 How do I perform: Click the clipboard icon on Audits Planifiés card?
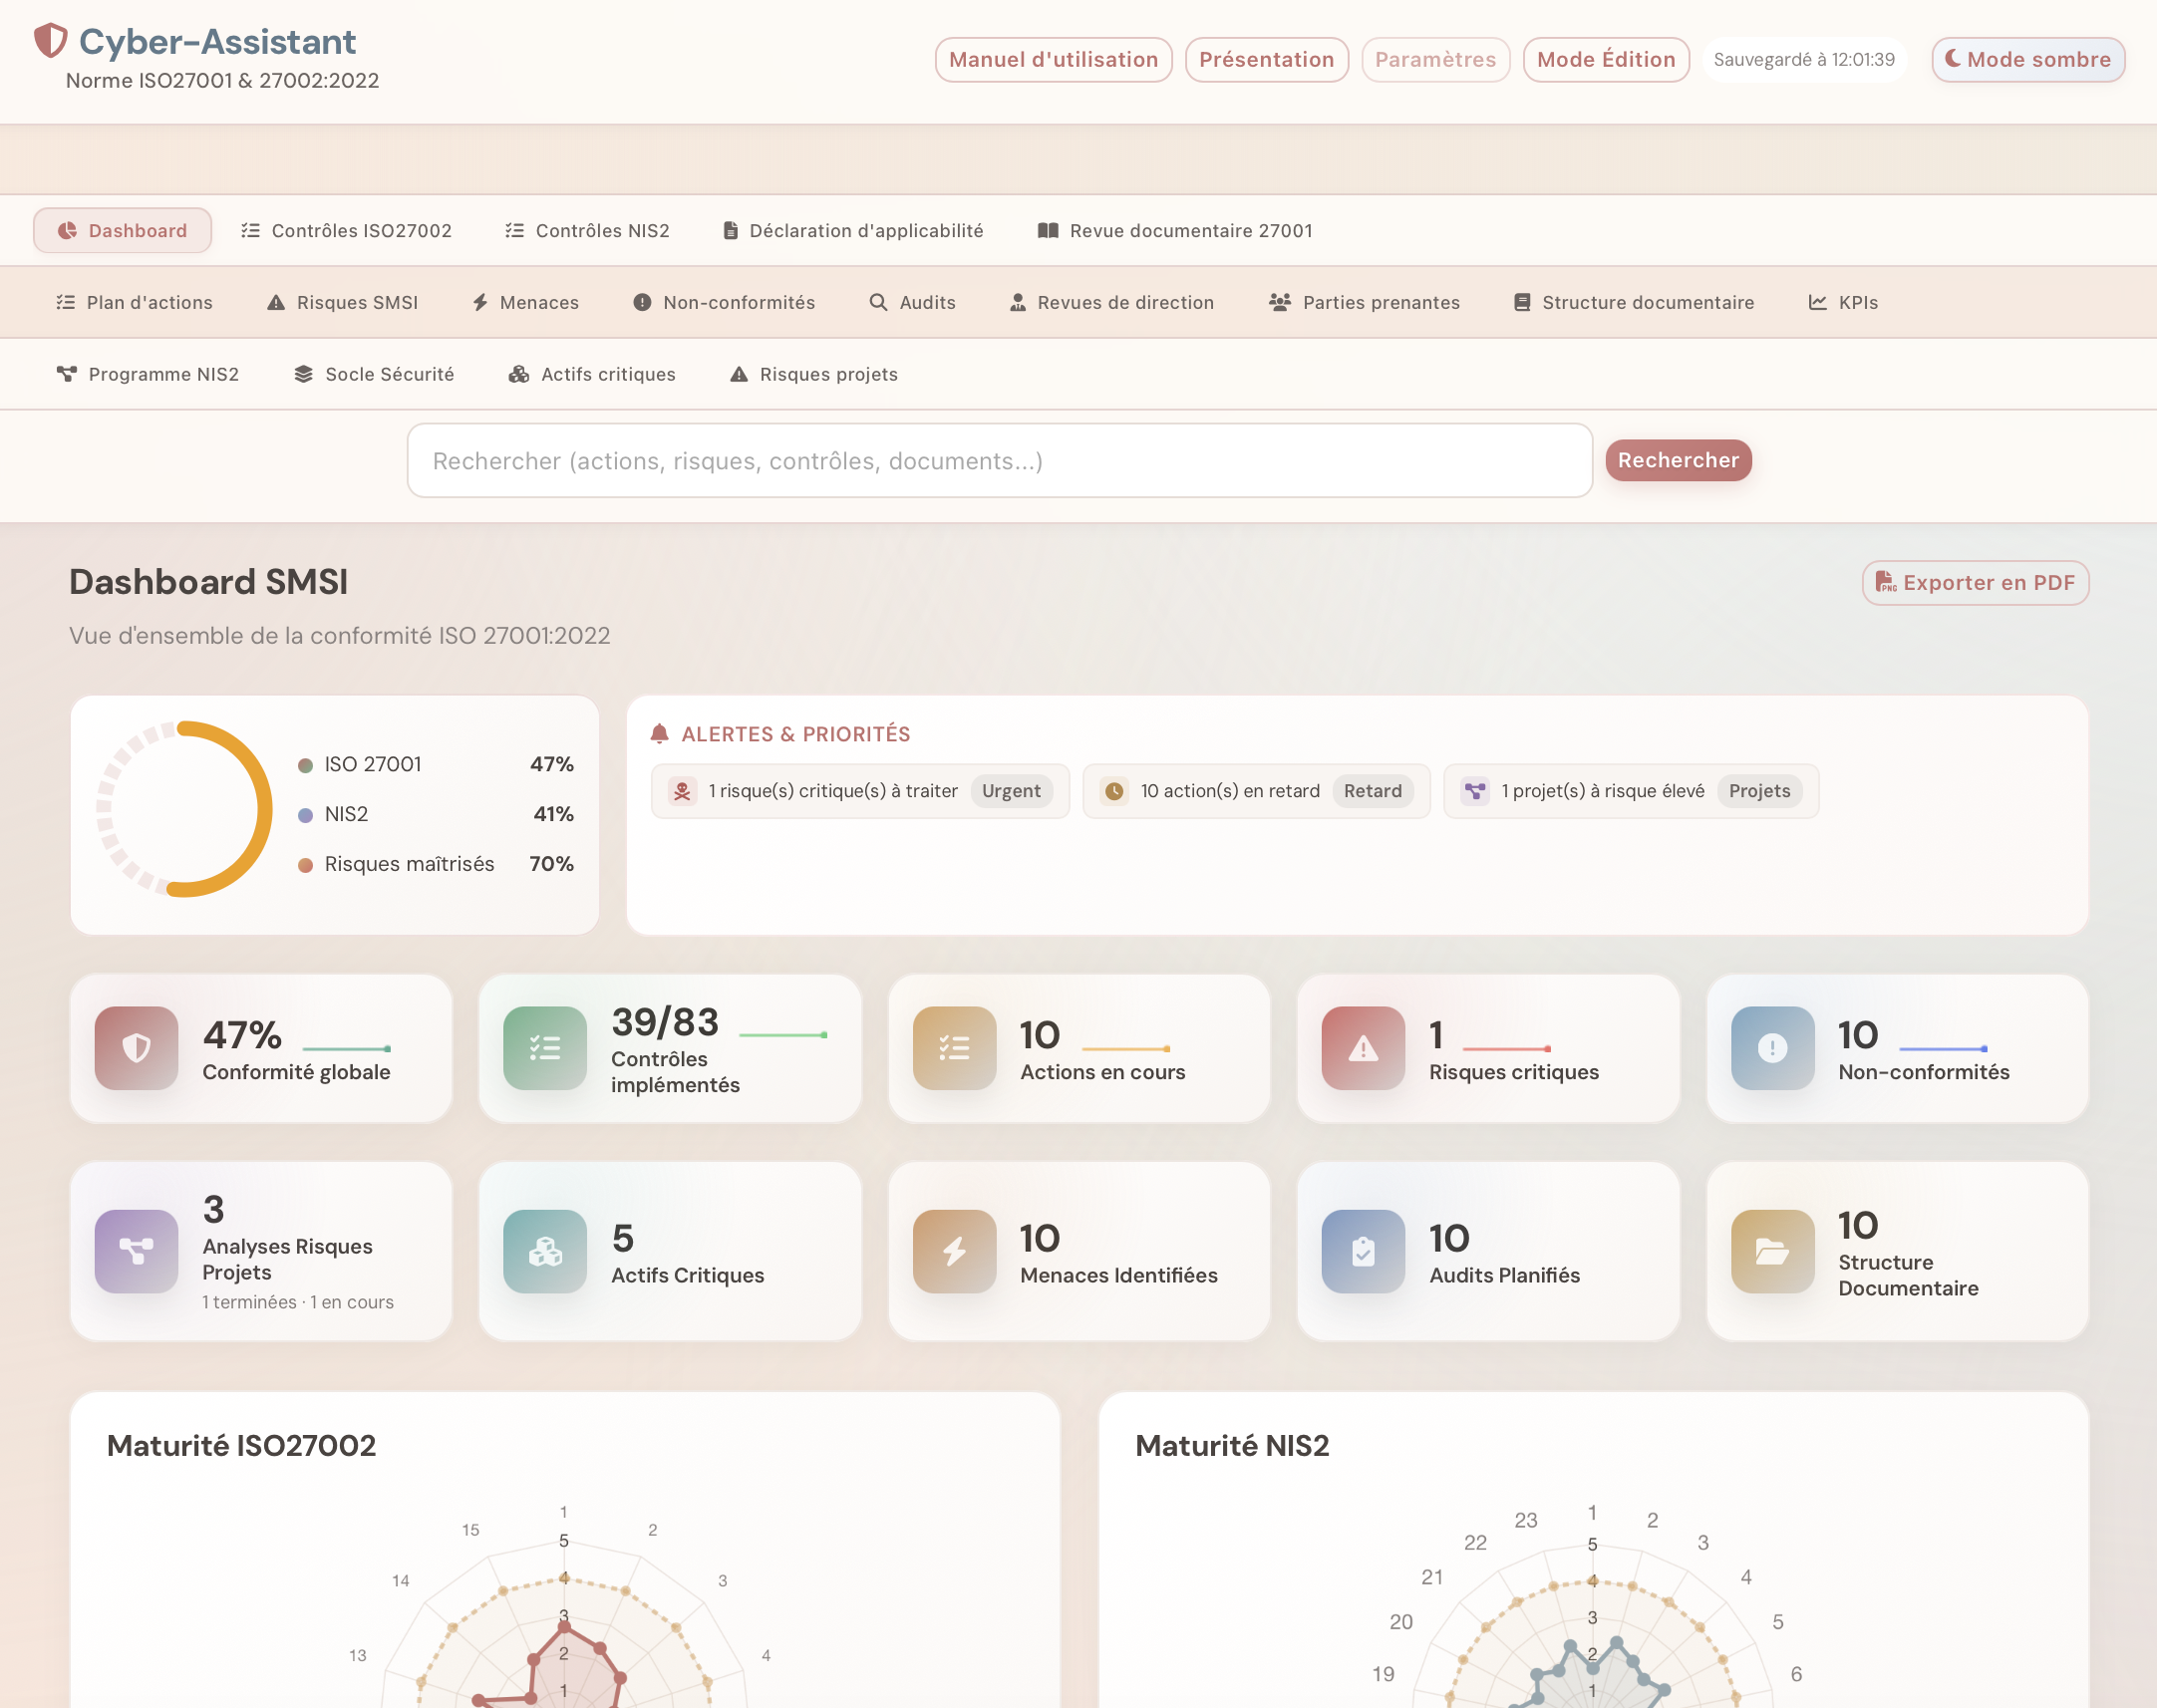click(x=1362, y=1251)
